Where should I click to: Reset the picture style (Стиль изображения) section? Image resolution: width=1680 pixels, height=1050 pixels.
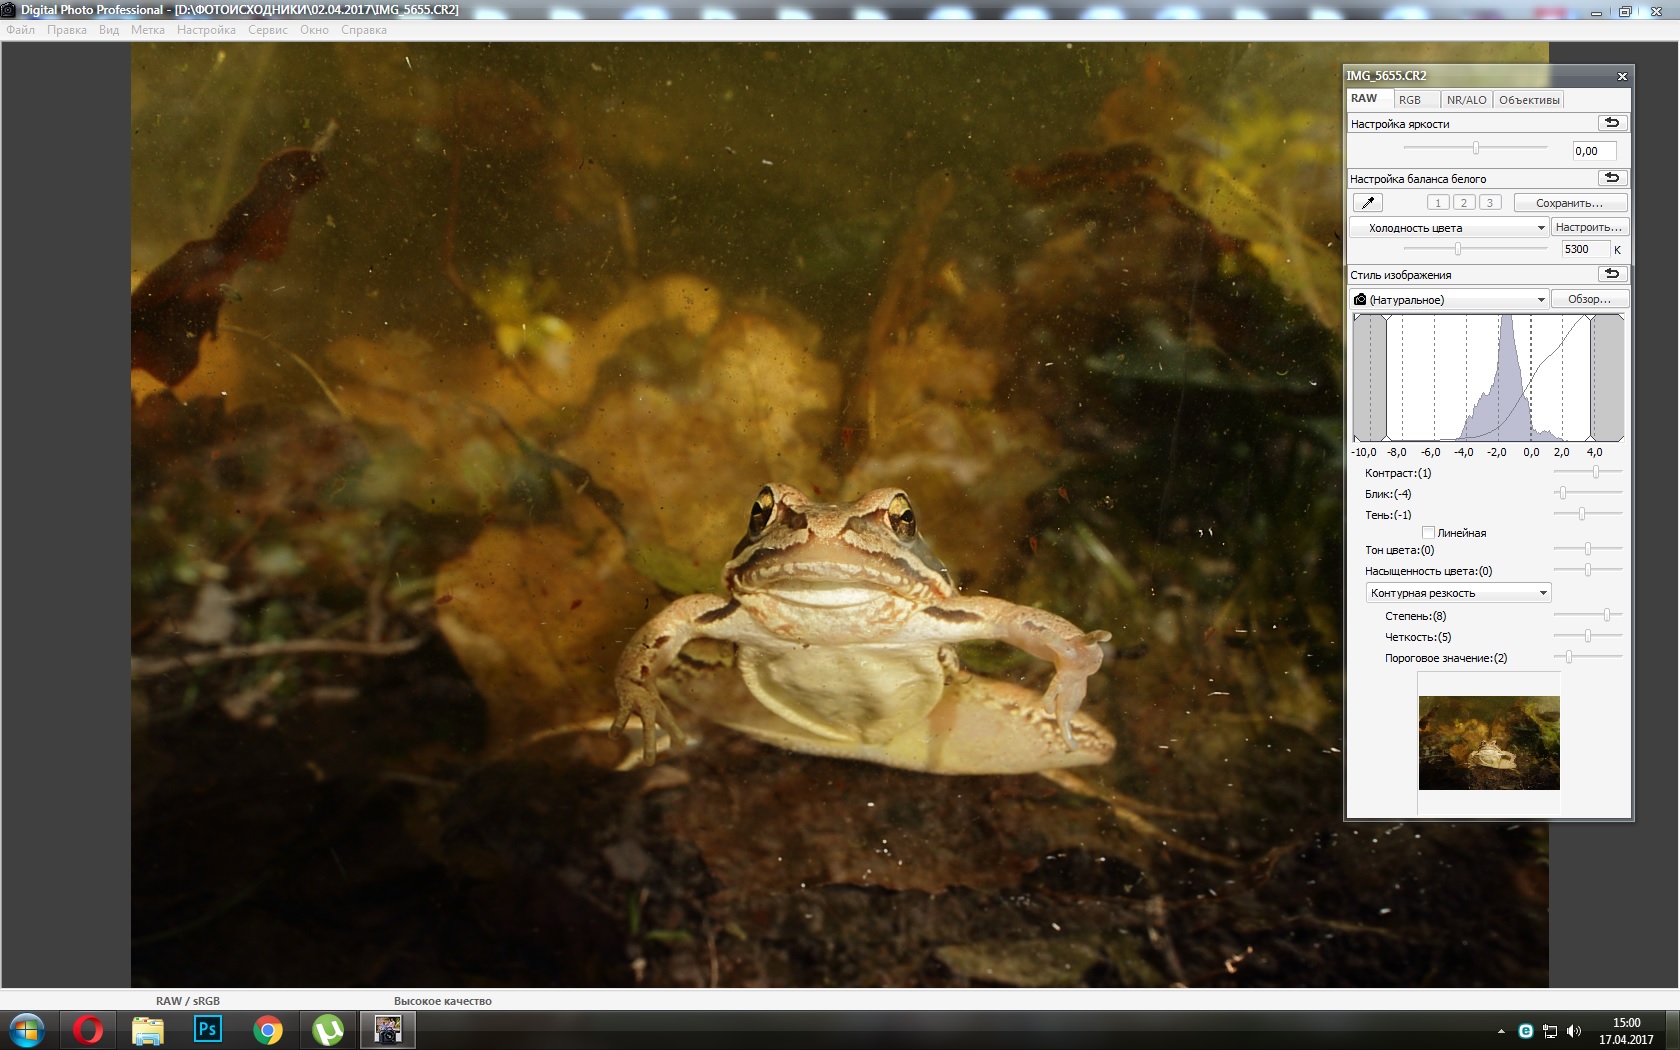click(x=1612, y=274)
